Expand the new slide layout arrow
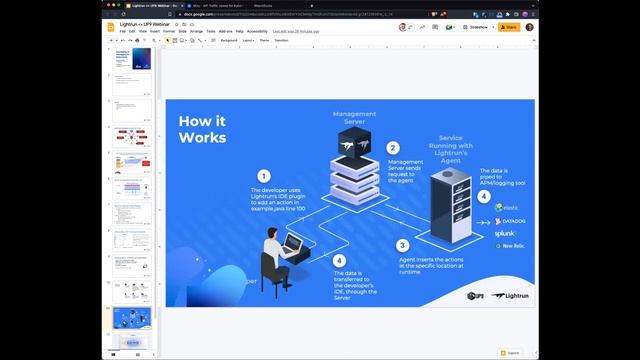The width and height of the screenshot is (640, 360). pyautogui.click(x=116, y=40)
